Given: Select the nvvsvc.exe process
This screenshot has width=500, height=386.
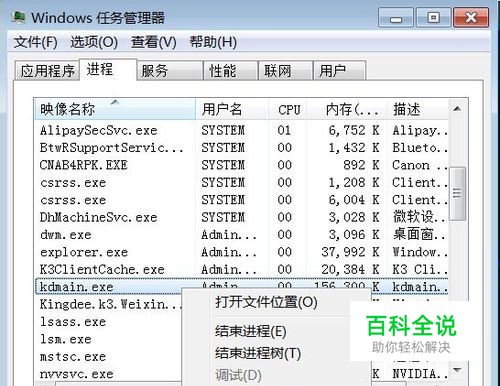Looking at the screenshot, I should coord(108,374).
